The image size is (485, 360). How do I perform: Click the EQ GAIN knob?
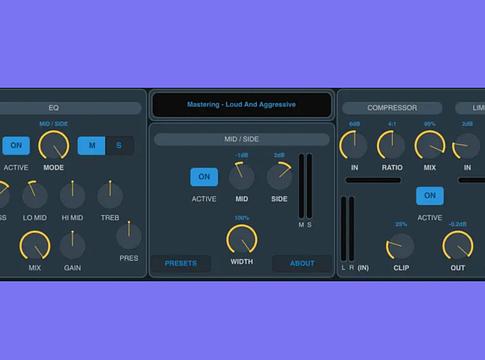(x=72, y=246)
